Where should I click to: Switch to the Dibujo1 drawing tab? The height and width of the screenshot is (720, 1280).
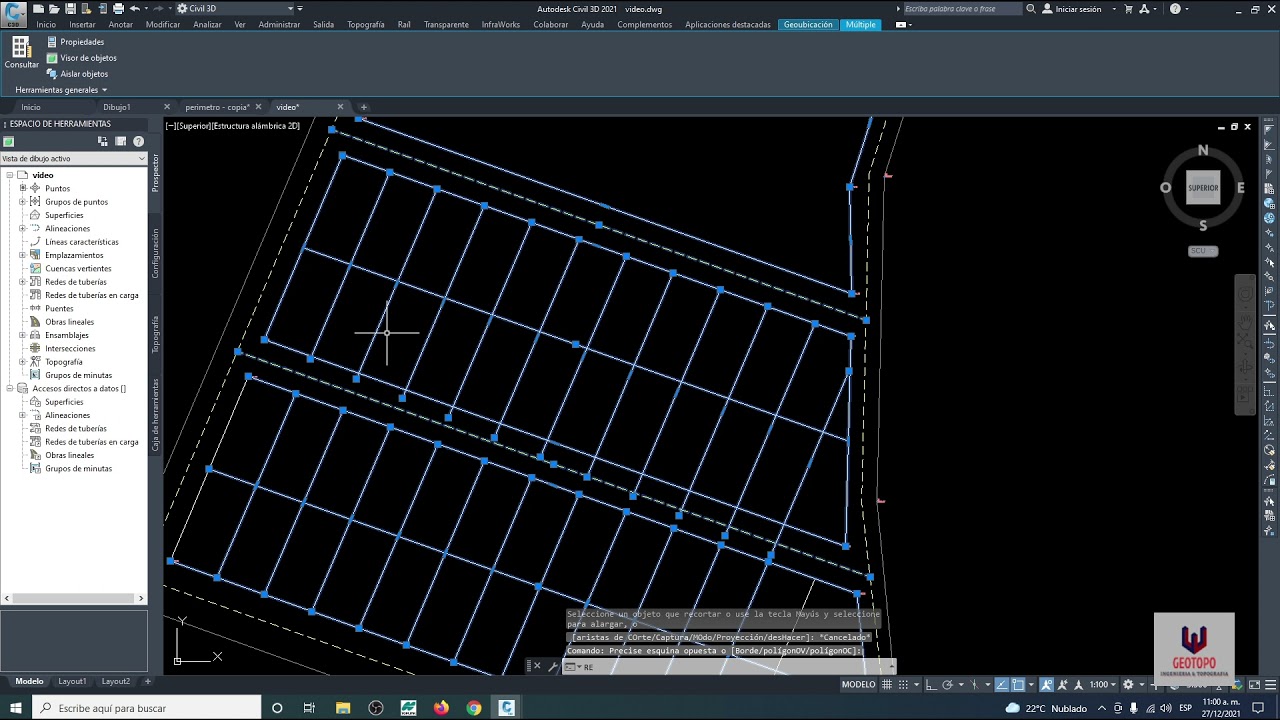pyautogui.click(x=117, y=107)
